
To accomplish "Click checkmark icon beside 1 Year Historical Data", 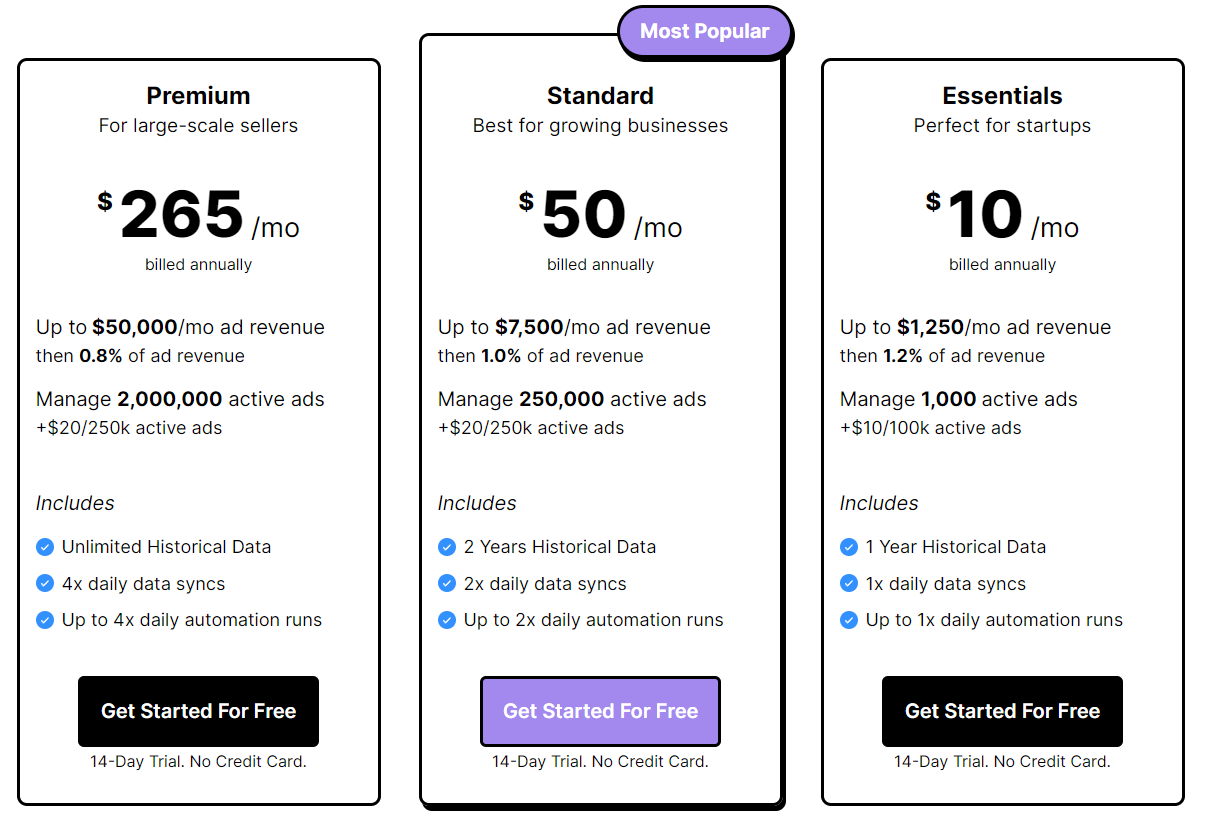I will [849, 547].
